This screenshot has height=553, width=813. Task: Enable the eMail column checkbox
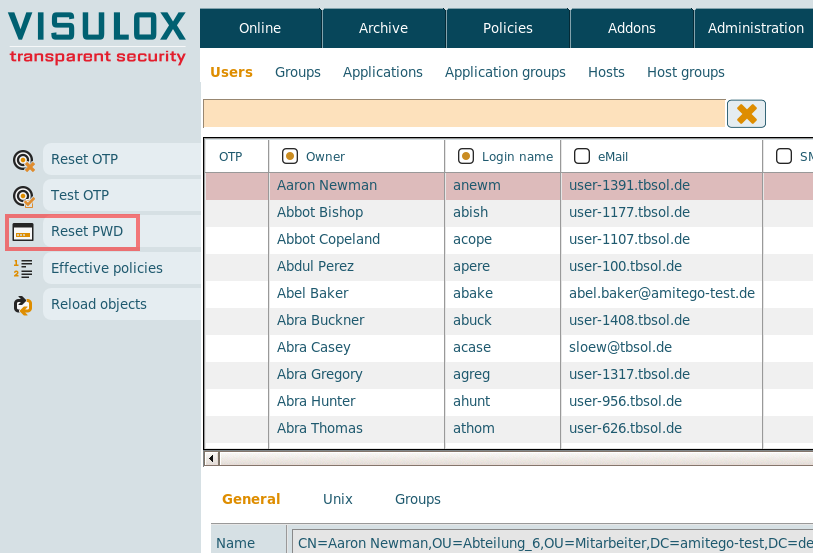581,156
